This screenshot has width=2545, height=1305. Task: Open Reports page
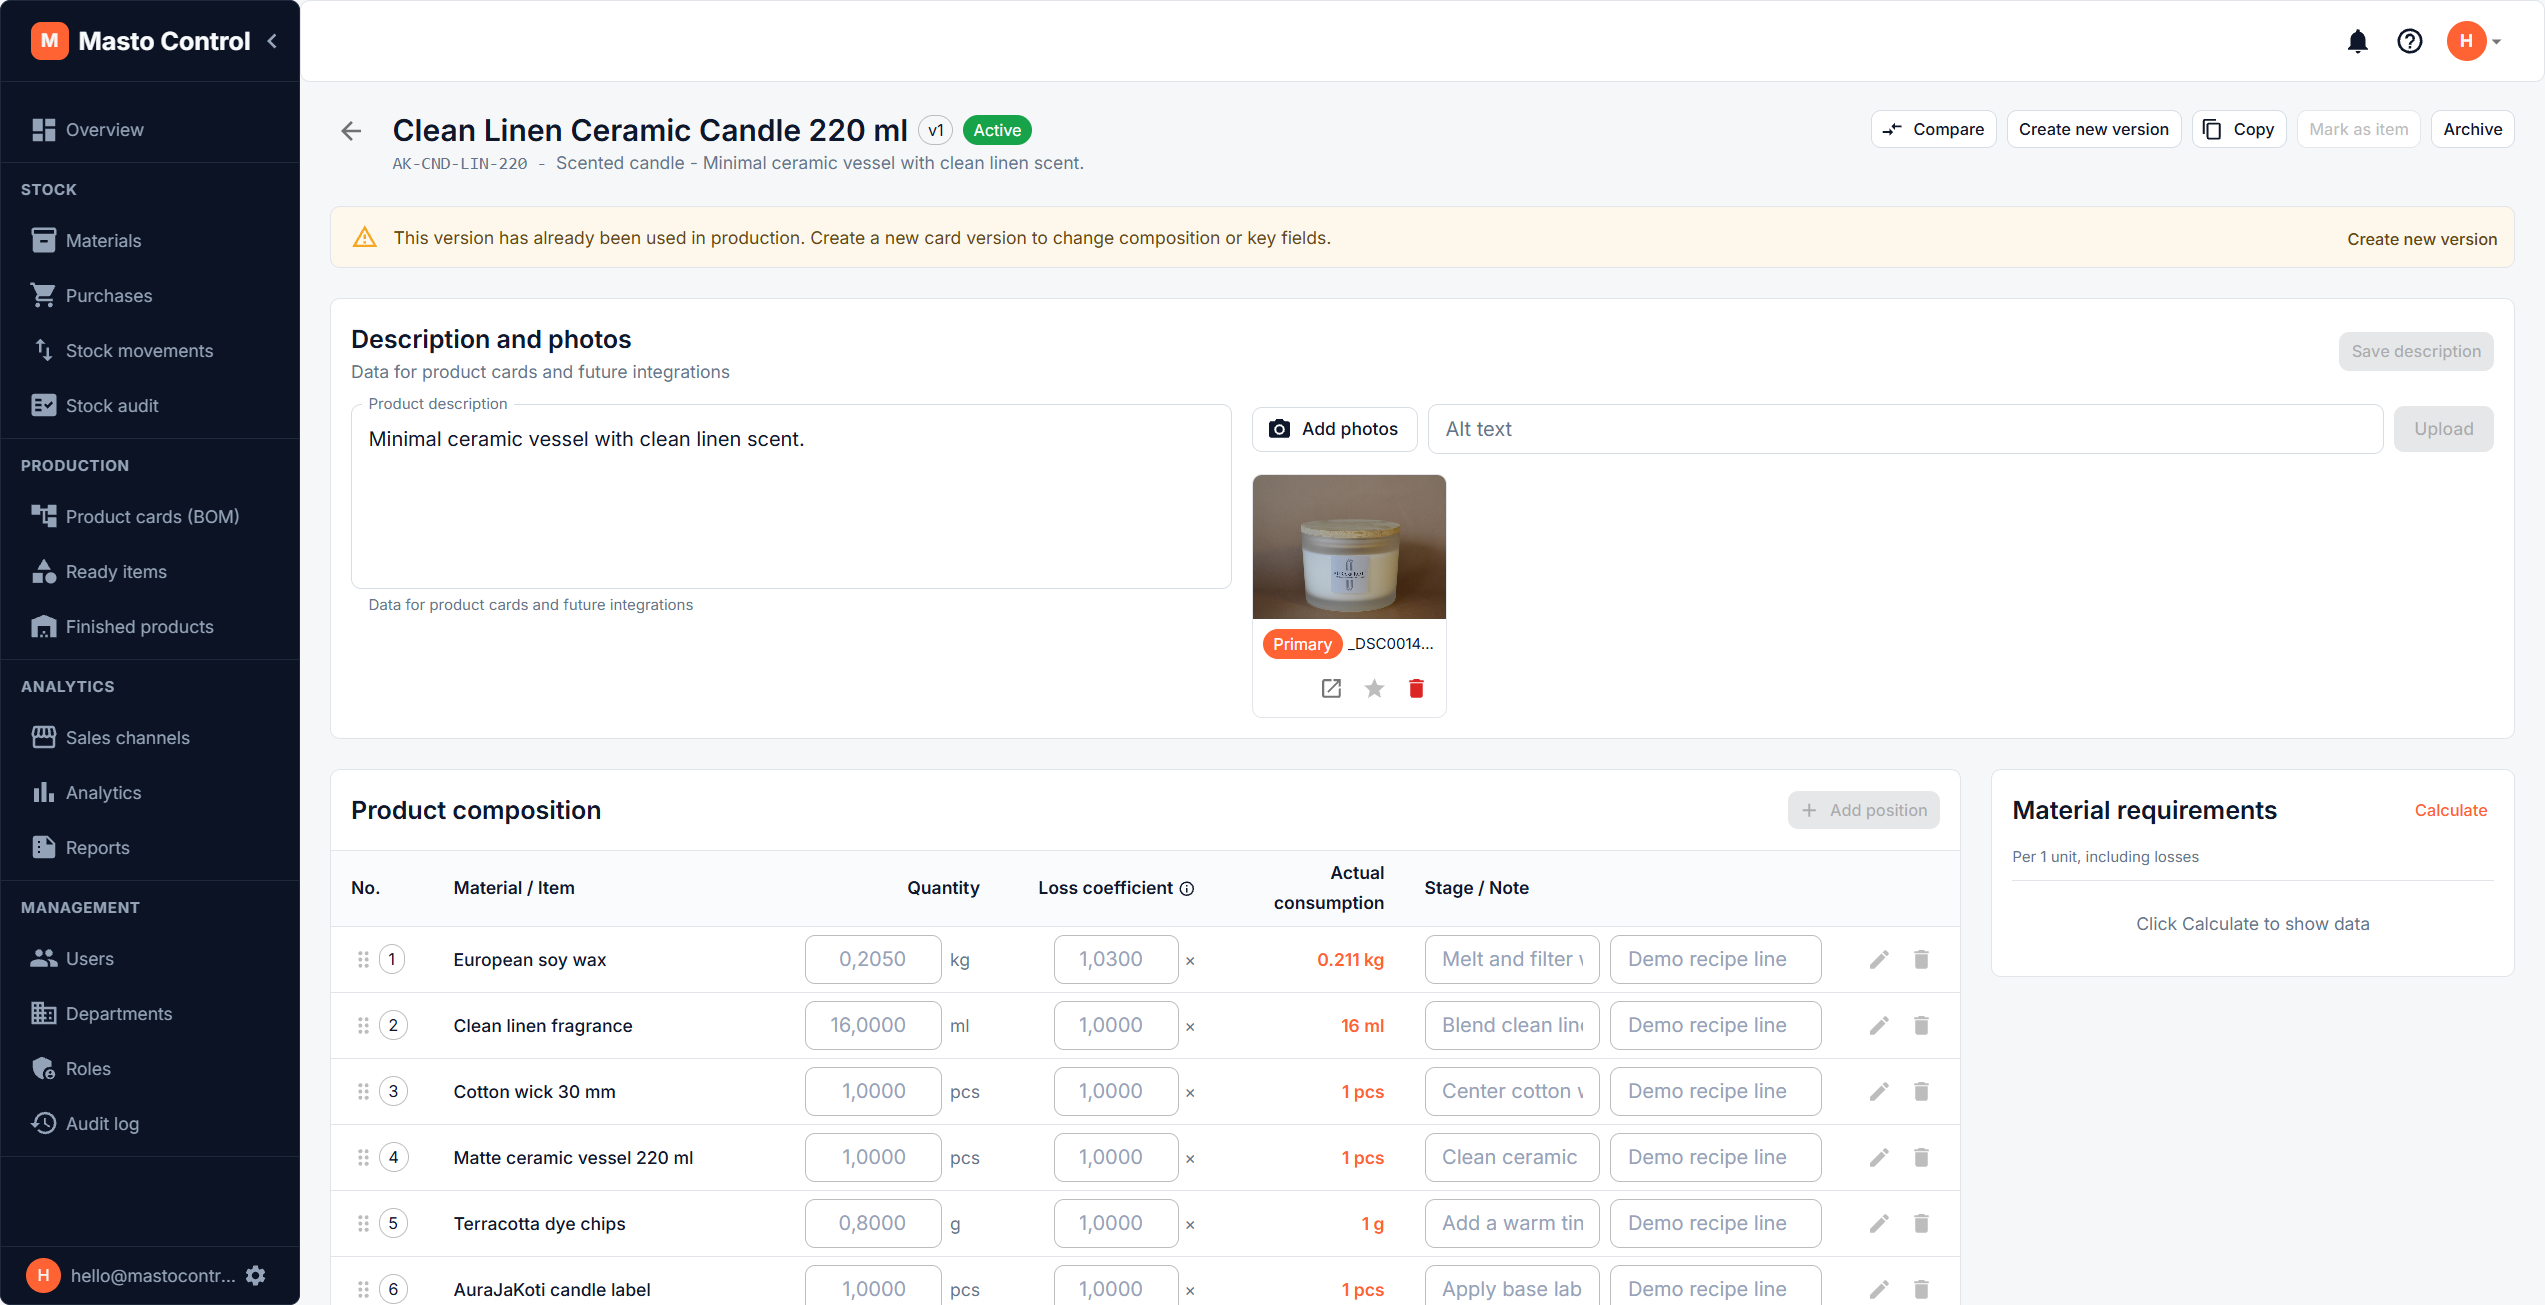pyautogui.click(x=150, y=847)
